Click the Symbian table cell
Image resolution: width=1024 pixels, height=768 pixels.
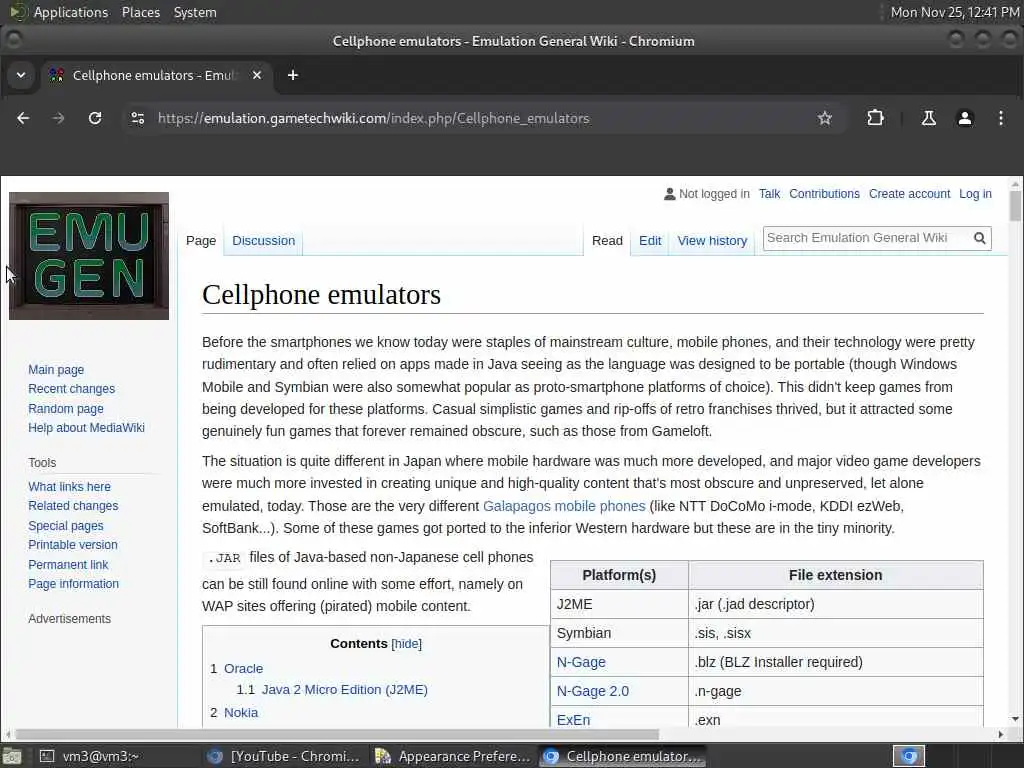[619, 633]
